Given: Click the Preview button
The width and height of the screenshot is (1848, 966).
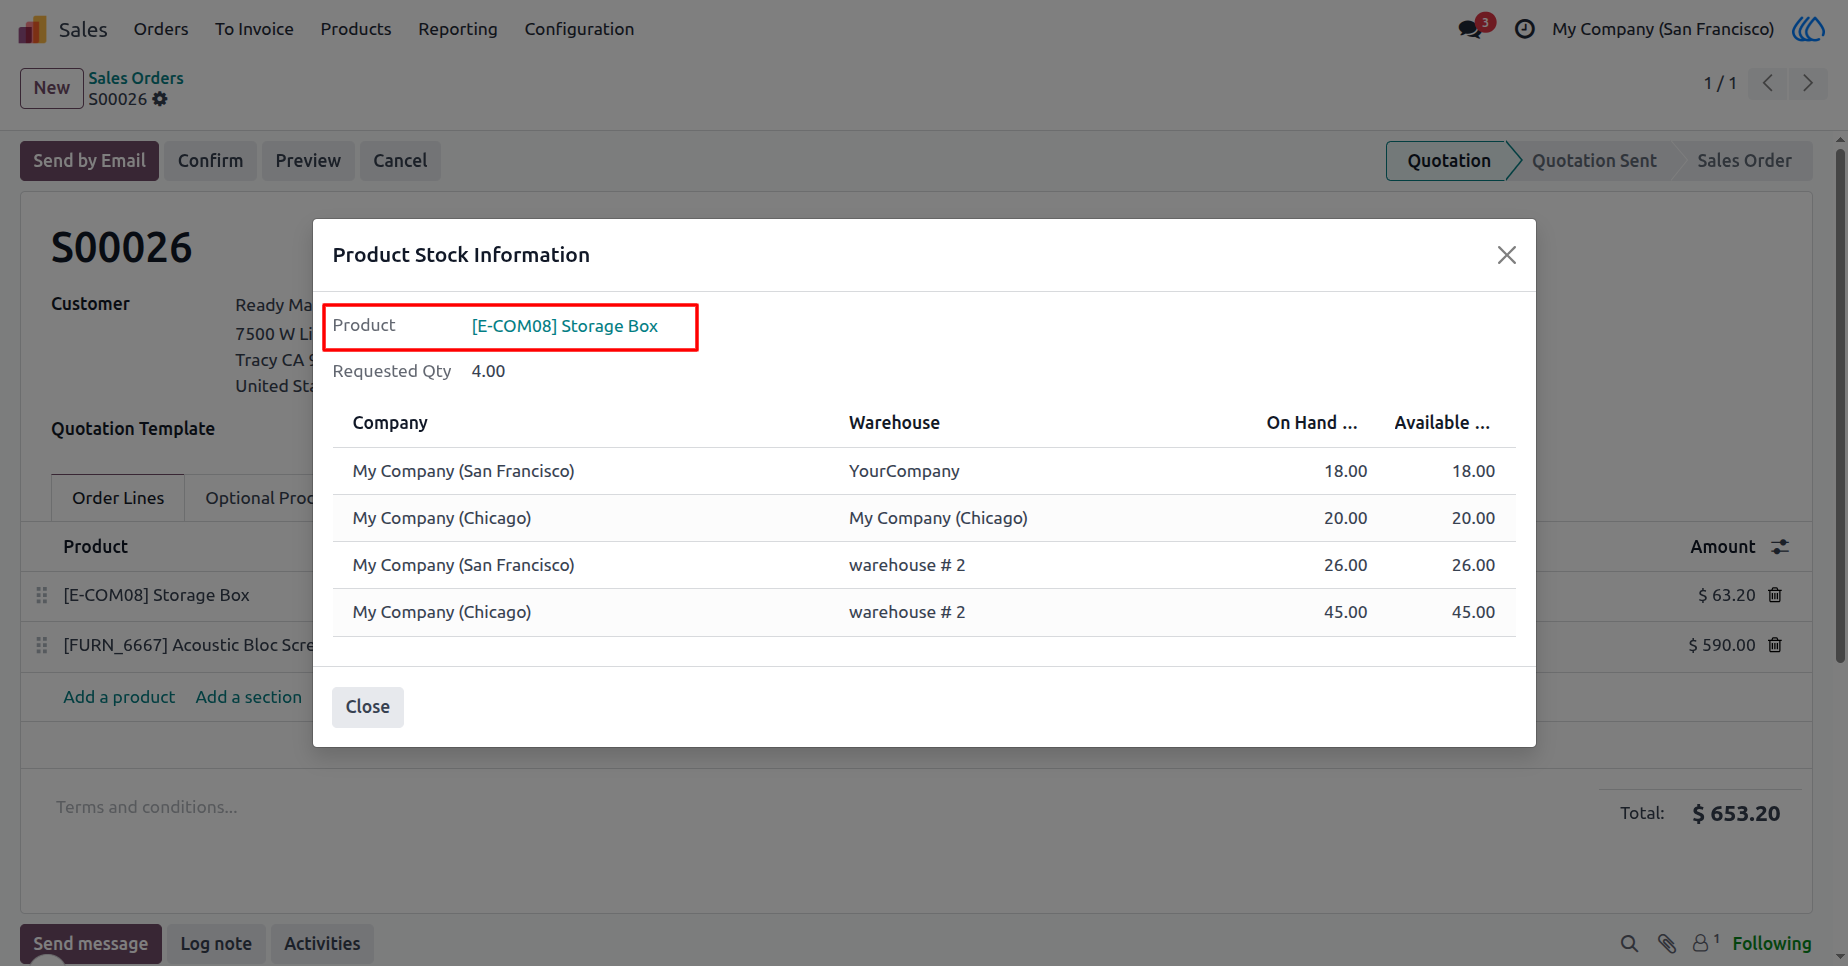Looking at the screenshot, I should (x=308, y=161).
